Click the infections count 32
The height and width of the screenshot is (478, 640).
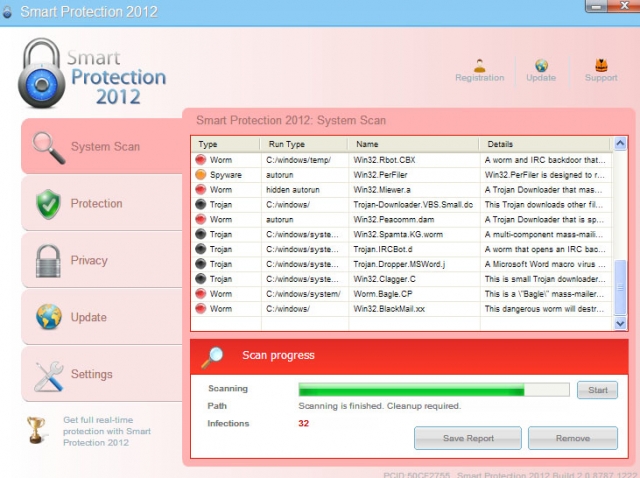tap(304, 423)
